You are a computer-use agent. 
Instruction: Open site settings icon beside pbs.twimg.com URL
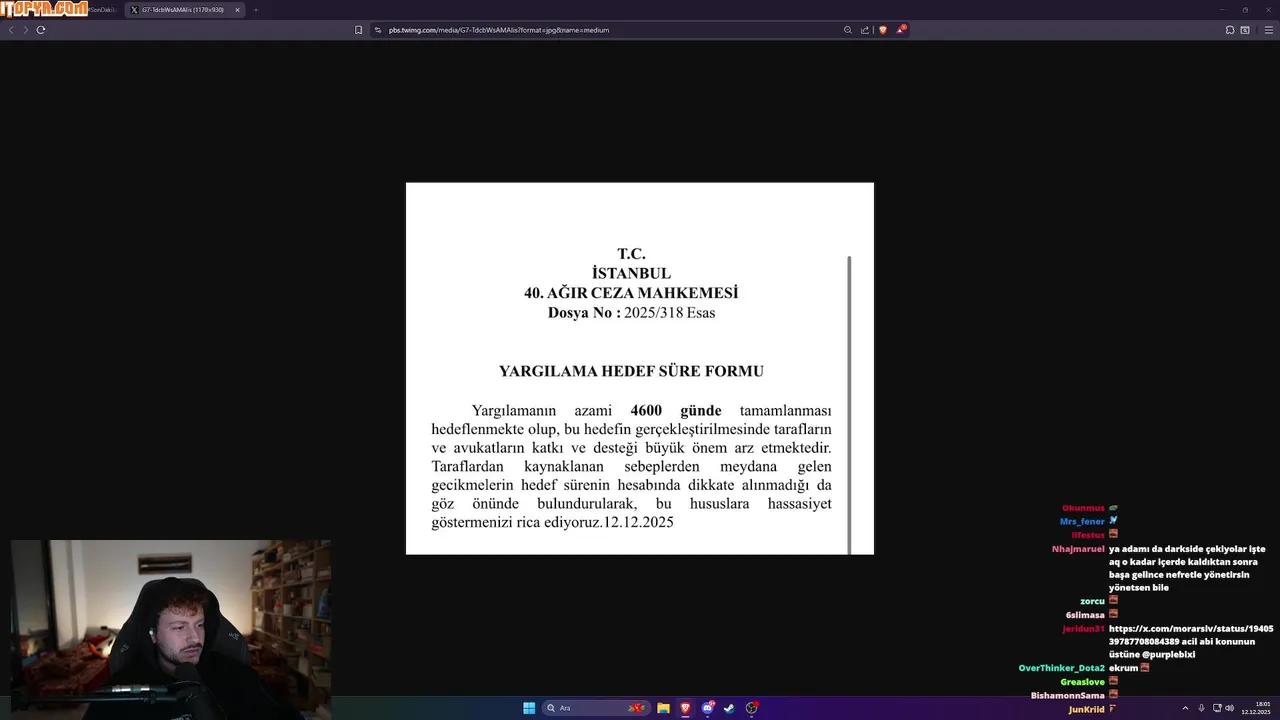pyautogui.click(x=378, y=30)
